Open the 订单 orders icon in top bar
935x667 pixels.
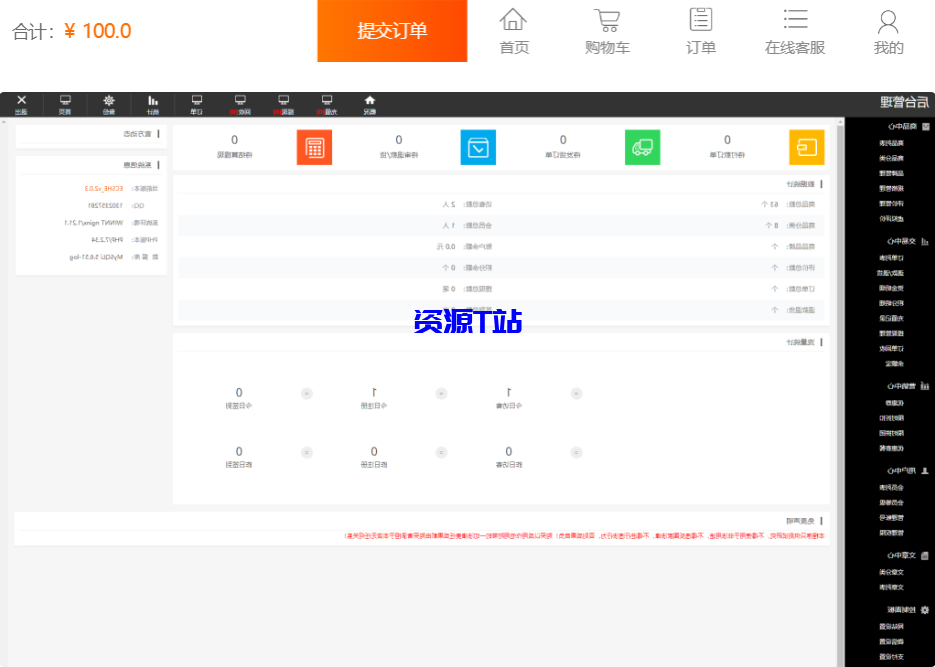700,31
